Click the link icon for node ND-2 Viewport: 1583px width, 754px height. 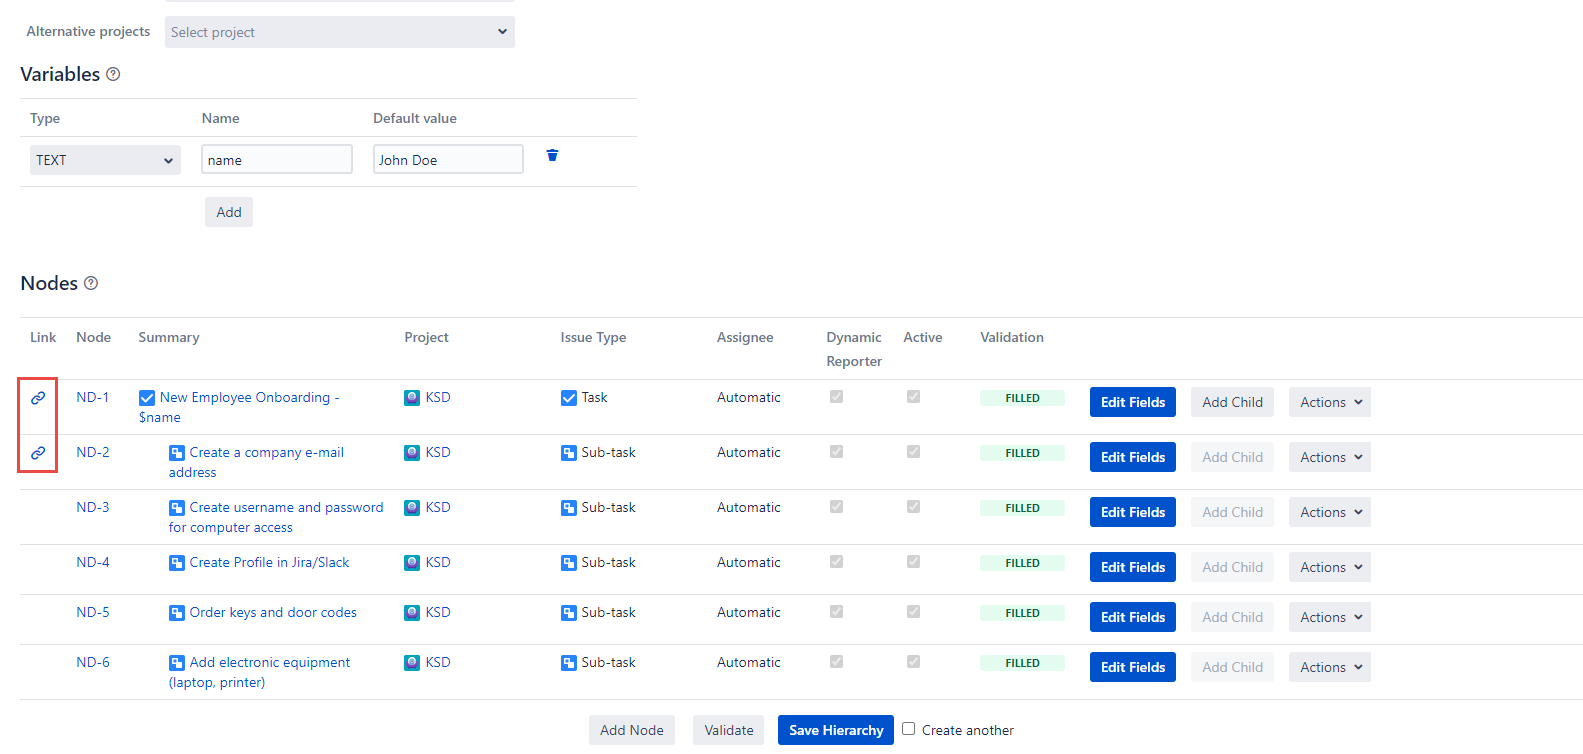click(38, 453)
